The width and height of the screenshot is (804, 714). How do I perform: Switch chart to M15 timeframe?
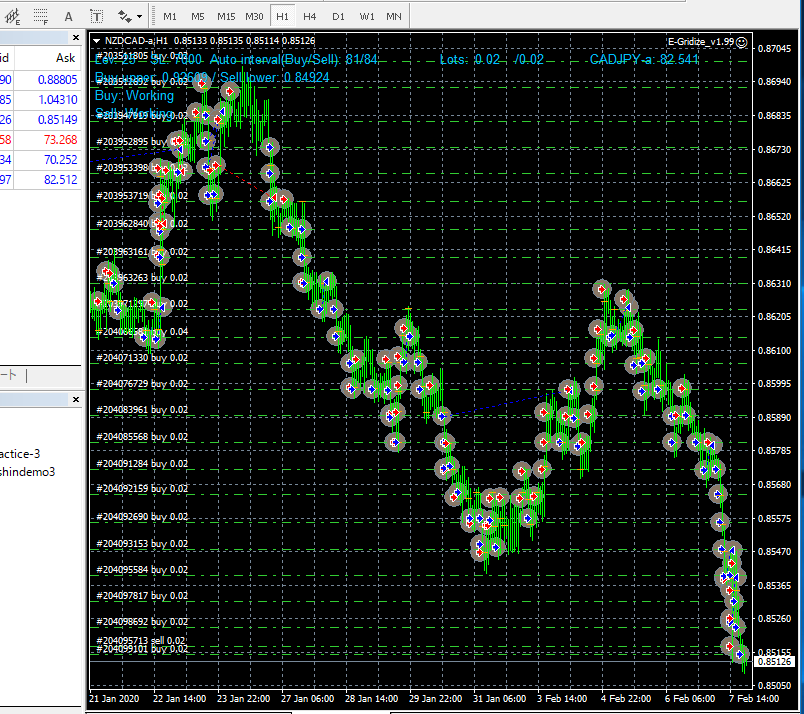click(226, 16)
